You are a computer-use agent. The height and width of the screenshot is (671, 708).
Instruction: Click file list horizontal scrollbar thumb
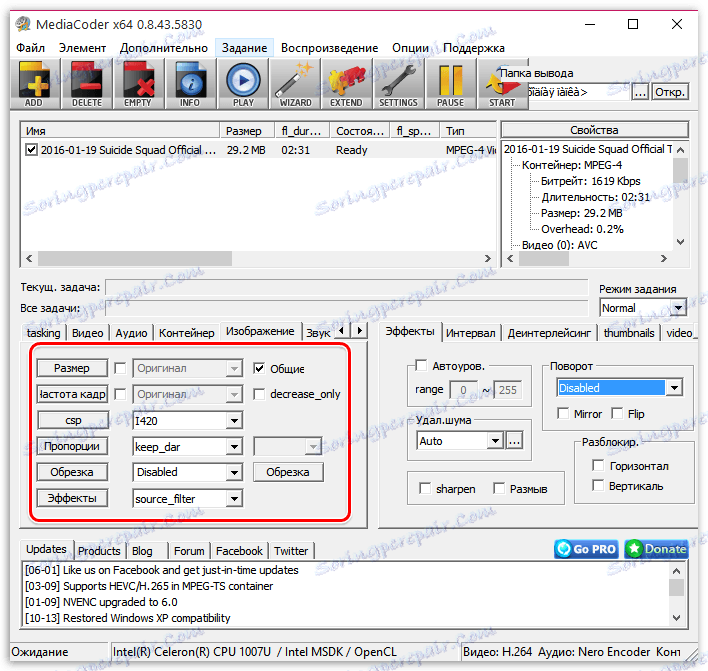coord(135,259)
